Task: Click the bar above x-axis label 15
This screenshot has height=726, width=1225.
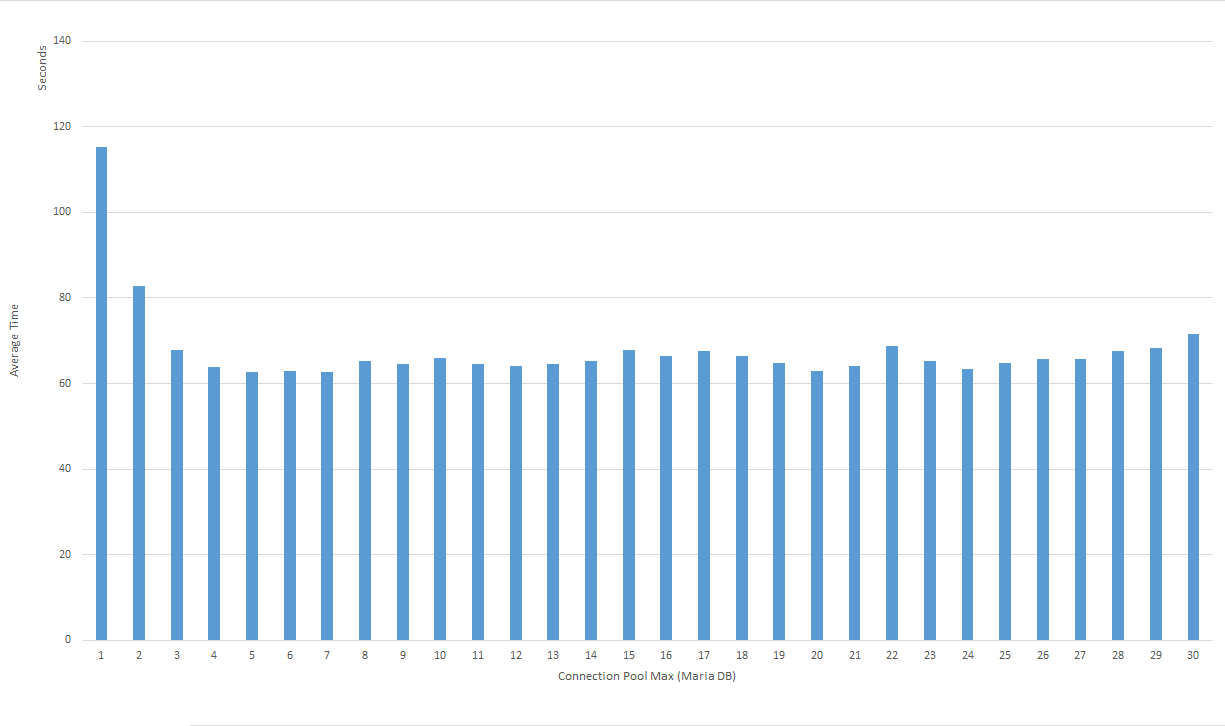Action: click(628, 494)
